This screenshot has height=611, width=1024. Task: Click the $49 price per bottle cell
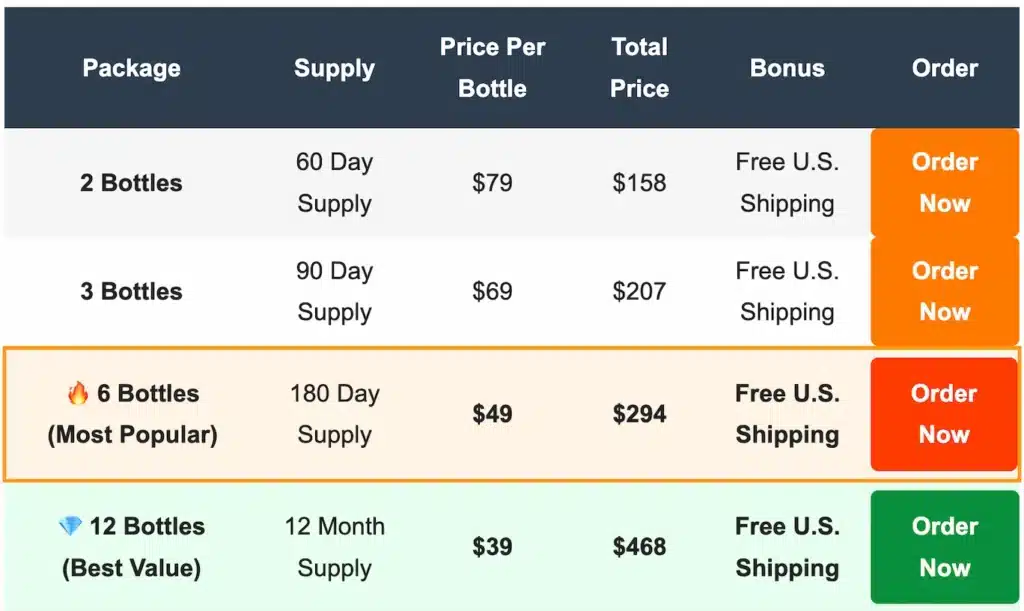tap(492, 414)
